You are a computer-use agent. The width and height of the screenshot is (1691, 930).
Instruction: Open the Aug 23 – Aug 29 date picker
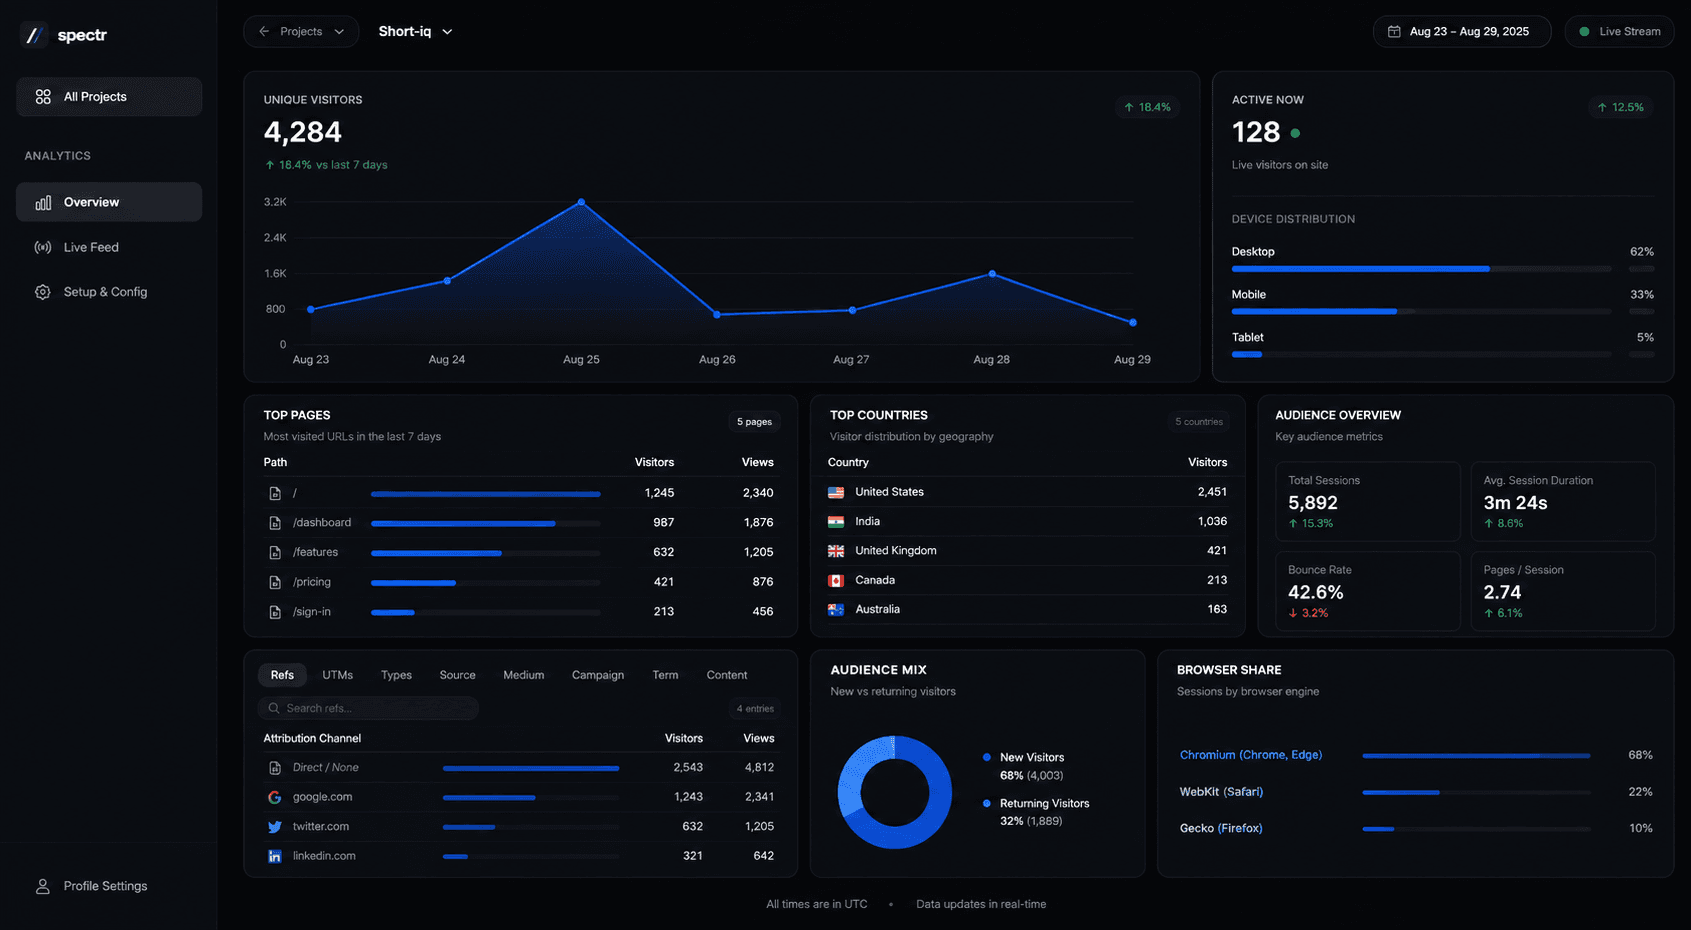(1461, 32)
